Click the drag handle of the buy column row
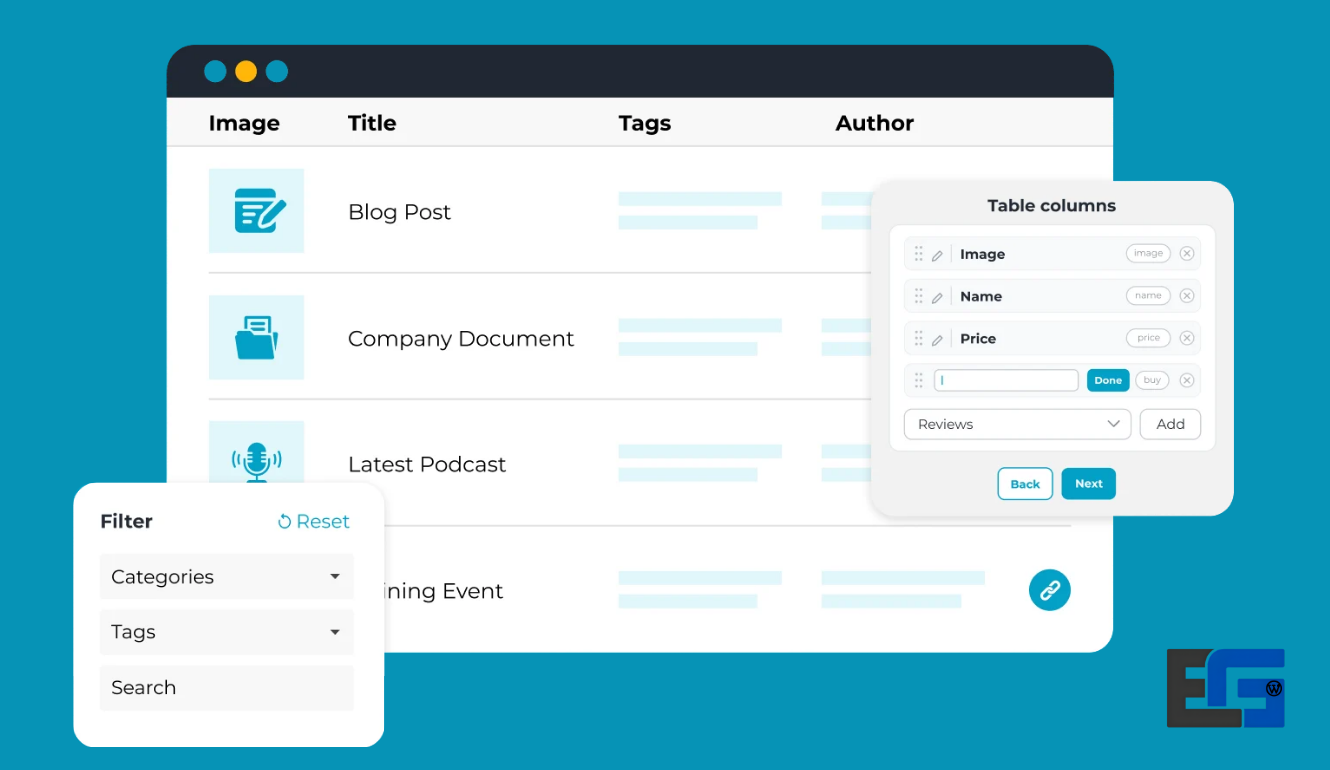This screenshot has height=770, width=1330. point(918,380)
